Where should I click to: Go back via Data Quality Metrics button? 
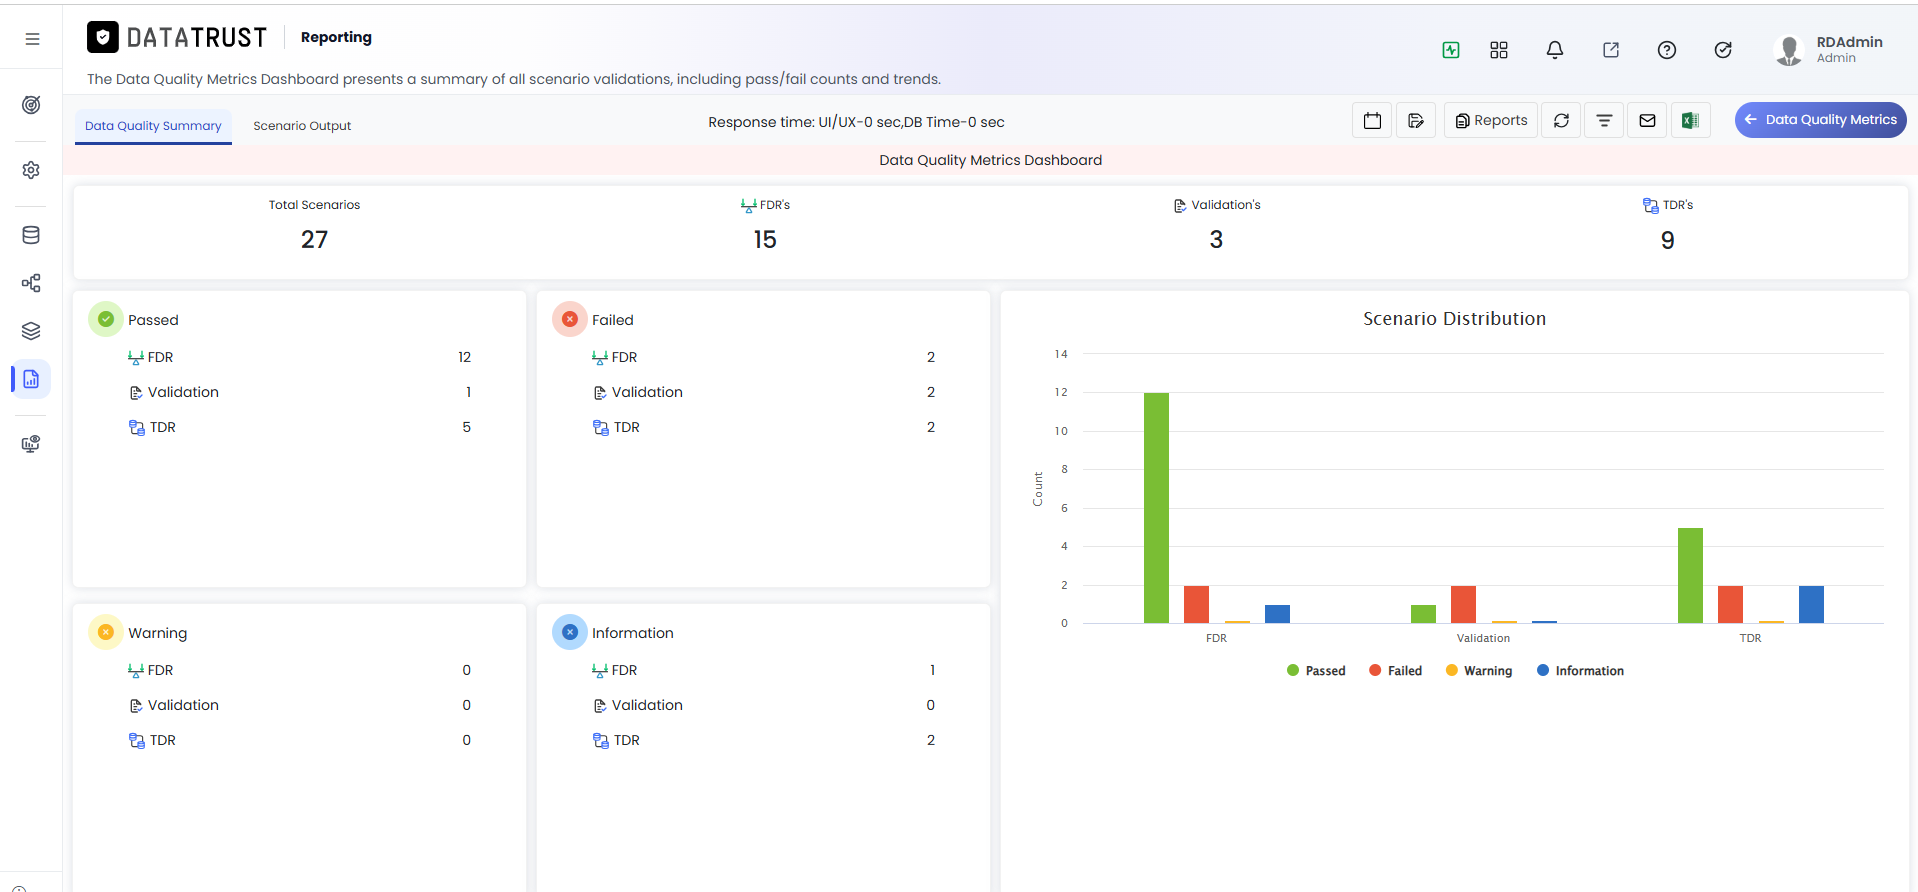[x=1820, y=120]
